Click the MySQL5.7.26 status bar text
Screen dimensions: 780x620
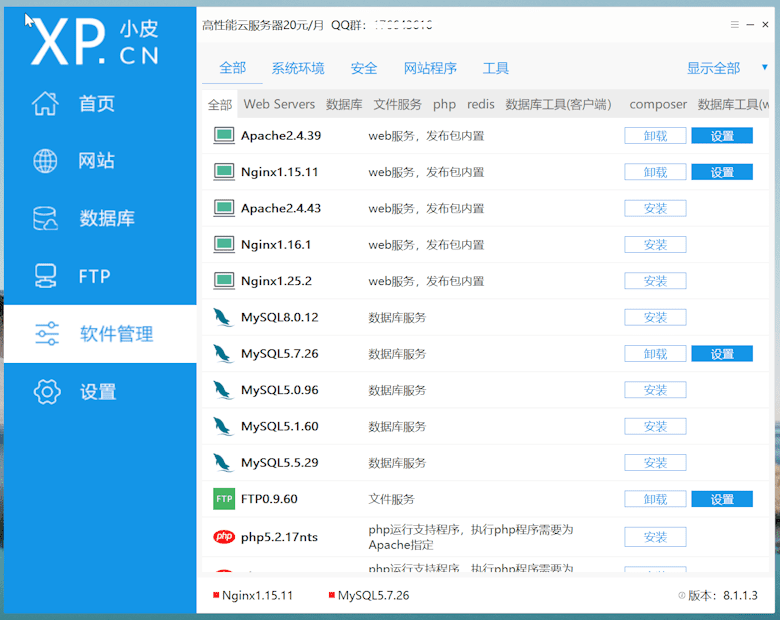pos(374,595)
